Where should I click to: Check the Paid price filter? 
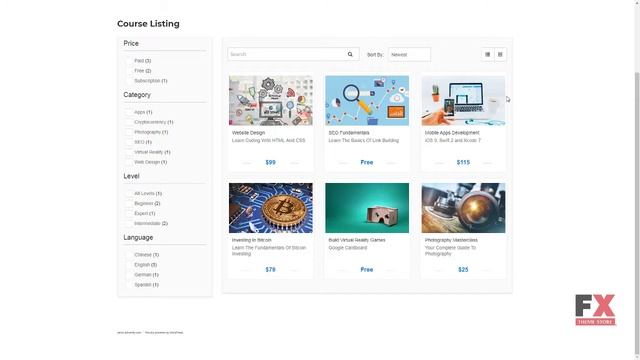(129, 61)
